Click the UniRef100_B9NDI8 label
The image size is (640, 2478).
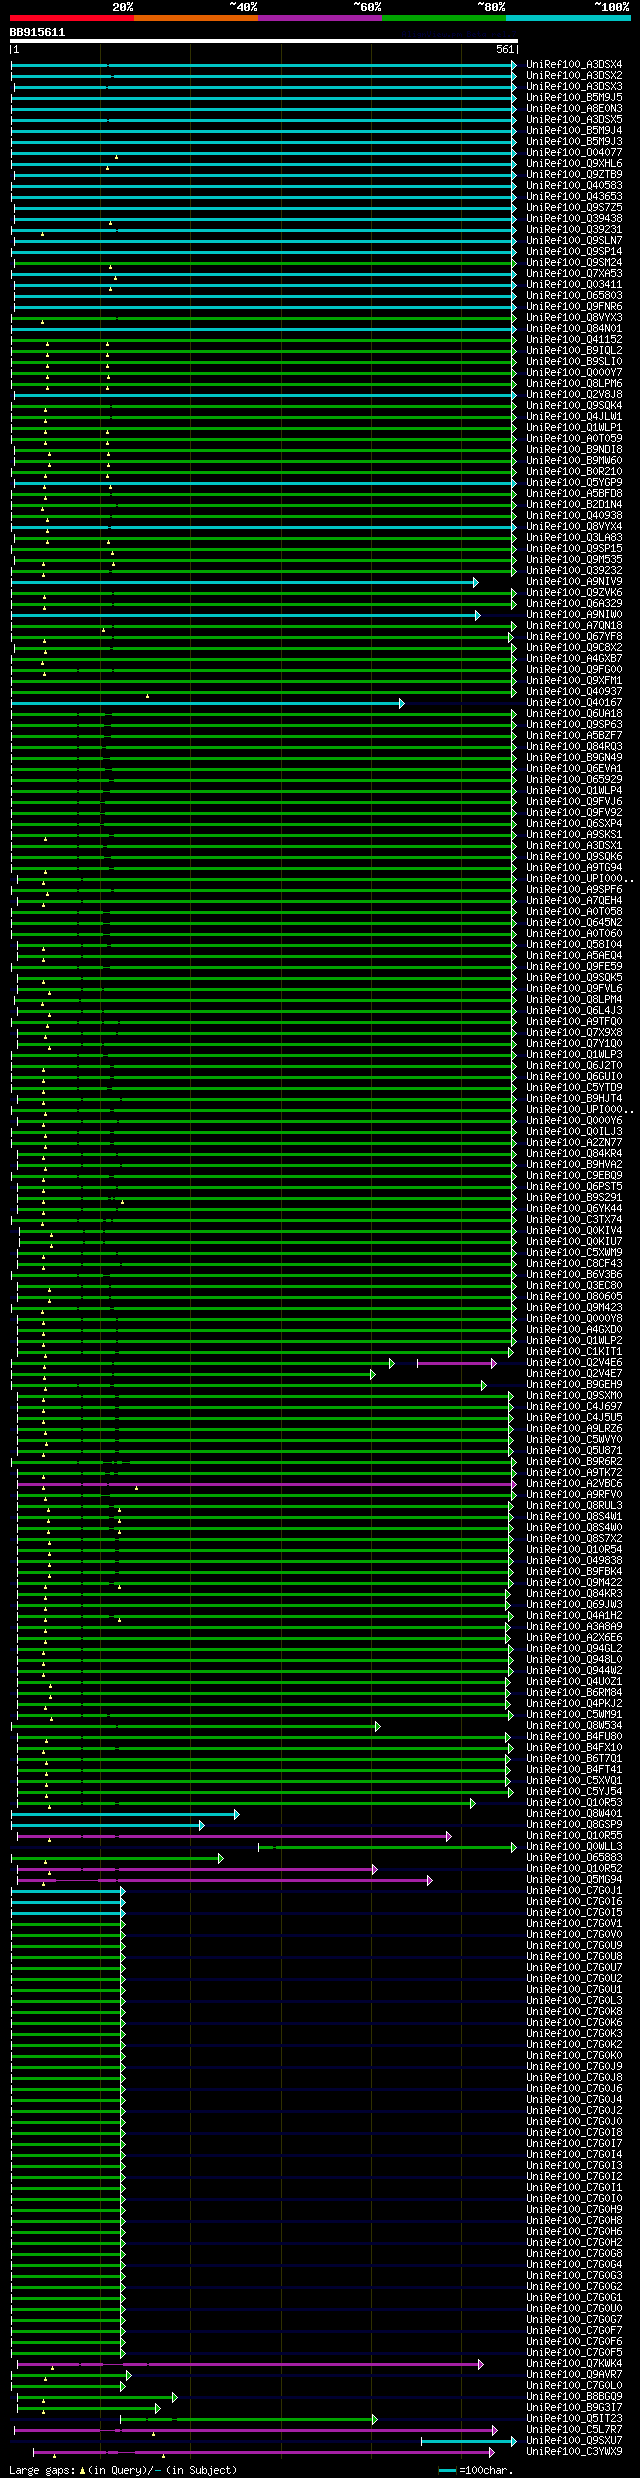(574, 449)
